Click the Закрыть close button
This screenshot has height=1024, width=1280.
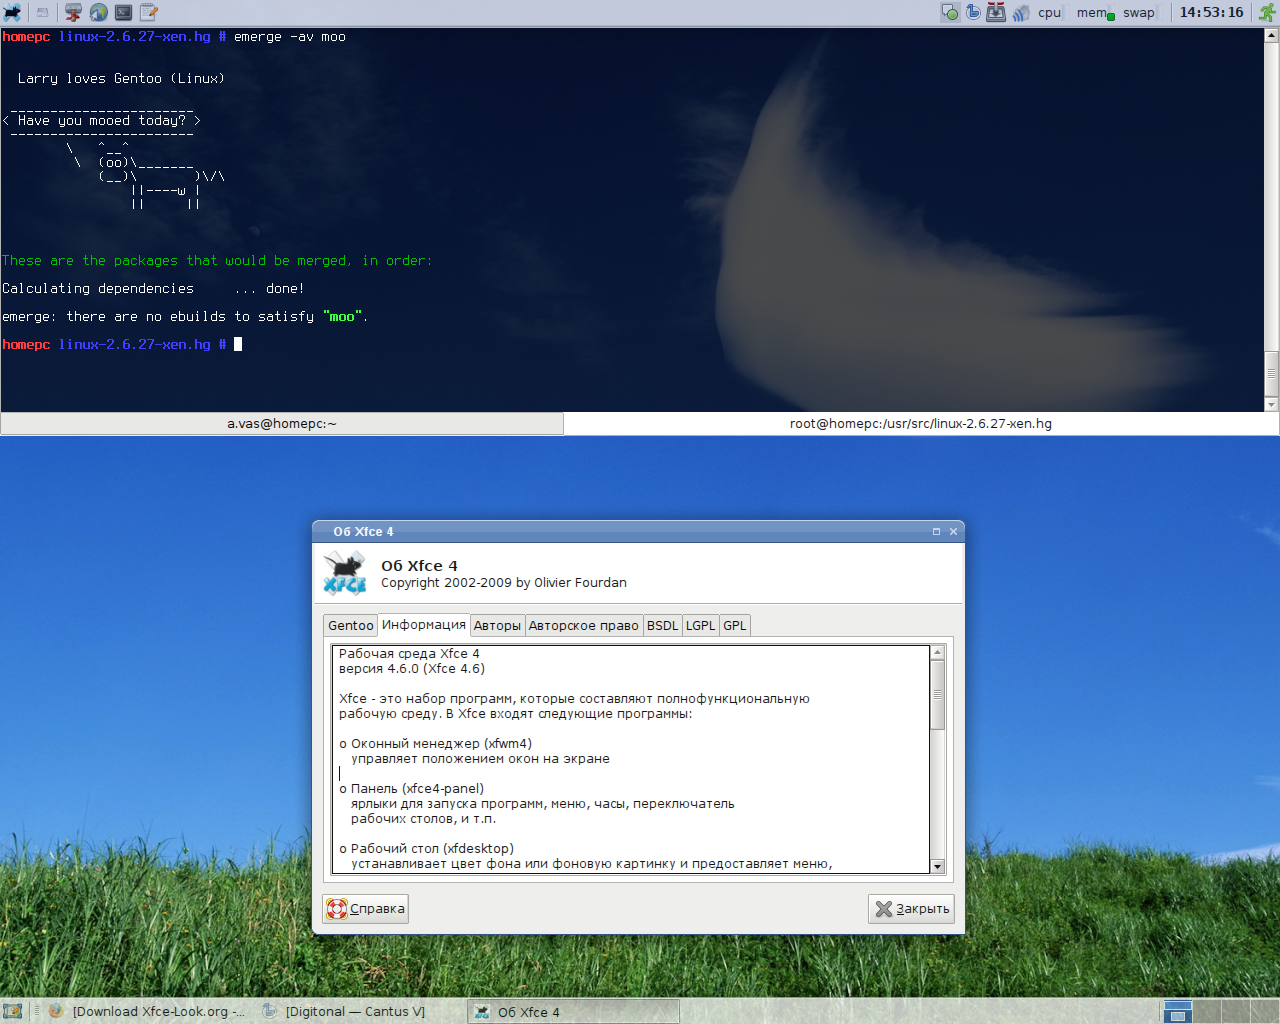coord(911,909)
